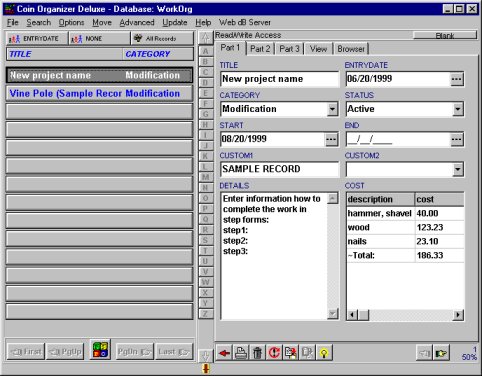Open the Update menu
The image size is (482, 376).
coord(175,23)
